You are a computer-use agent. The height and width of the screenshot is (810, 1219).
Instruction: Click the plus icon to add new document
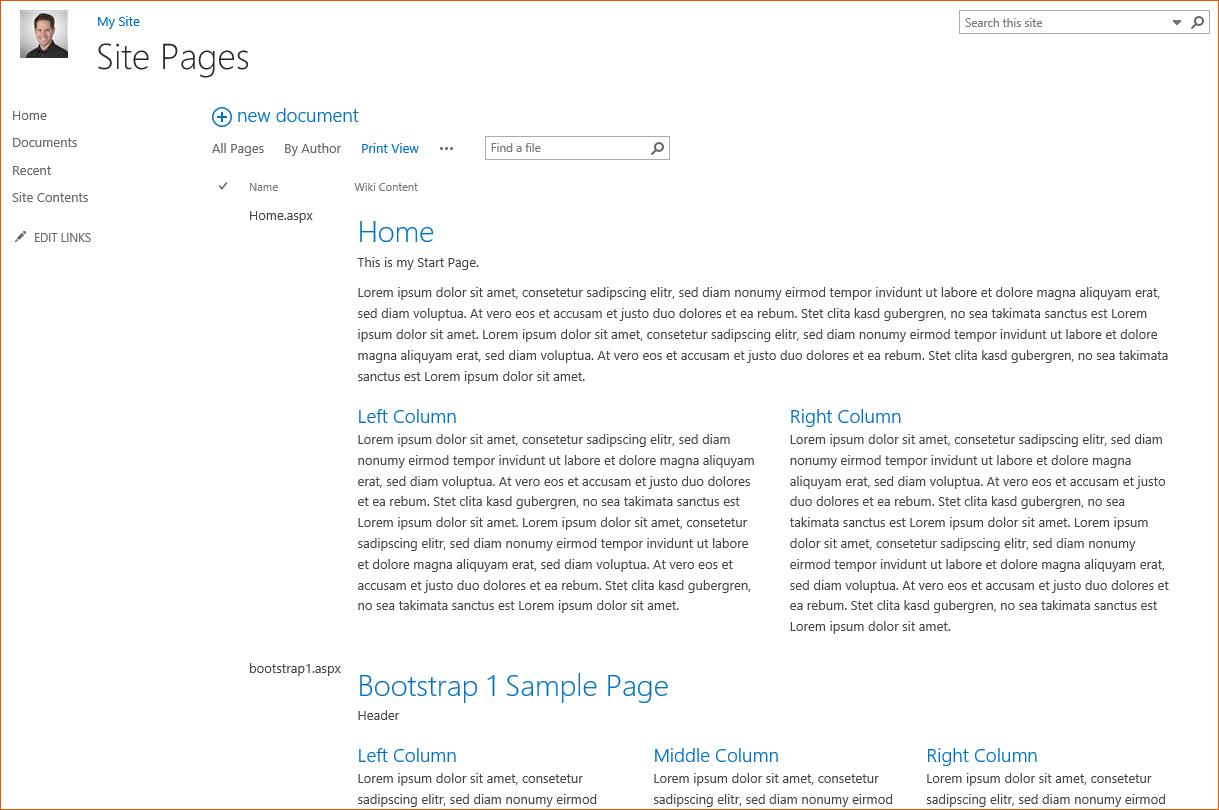click(221, 116)
